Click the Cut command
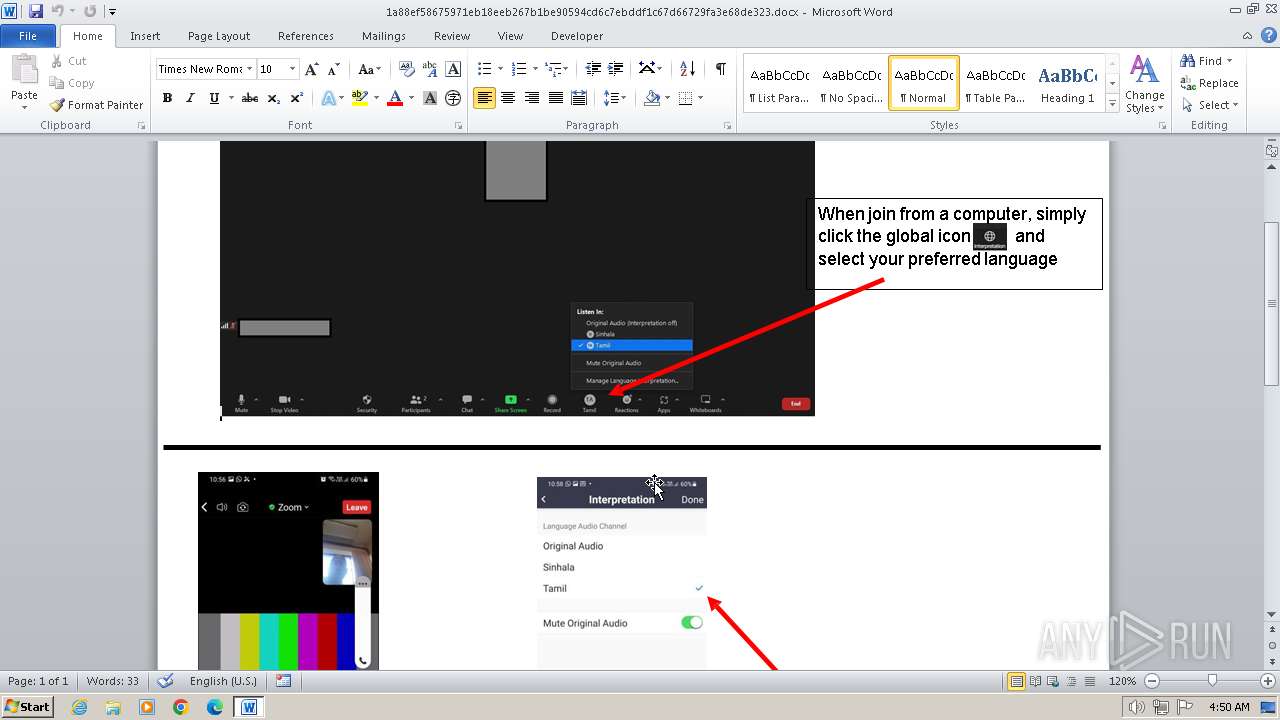Image resolution: width=1280 pixels, height=720 pixels. (x=68, y=61)
